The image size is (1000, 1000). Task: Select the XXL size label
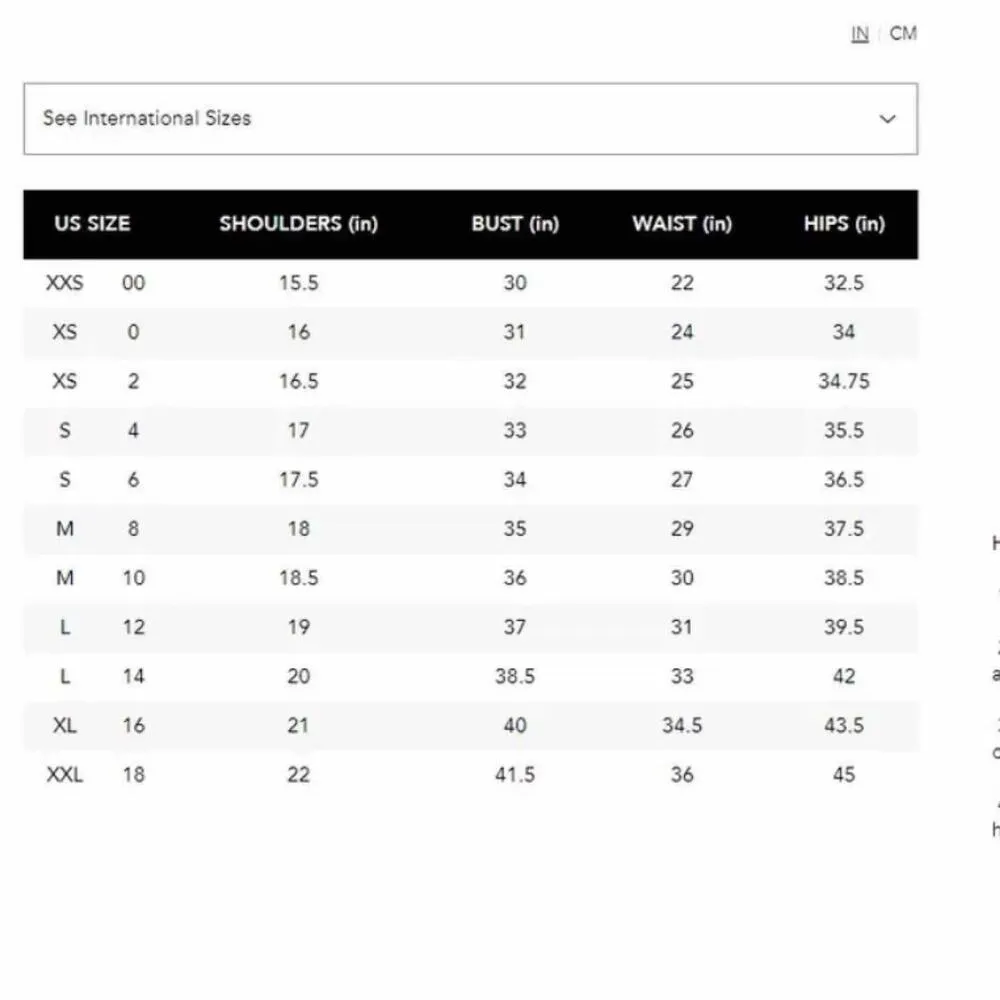point(65,774)
